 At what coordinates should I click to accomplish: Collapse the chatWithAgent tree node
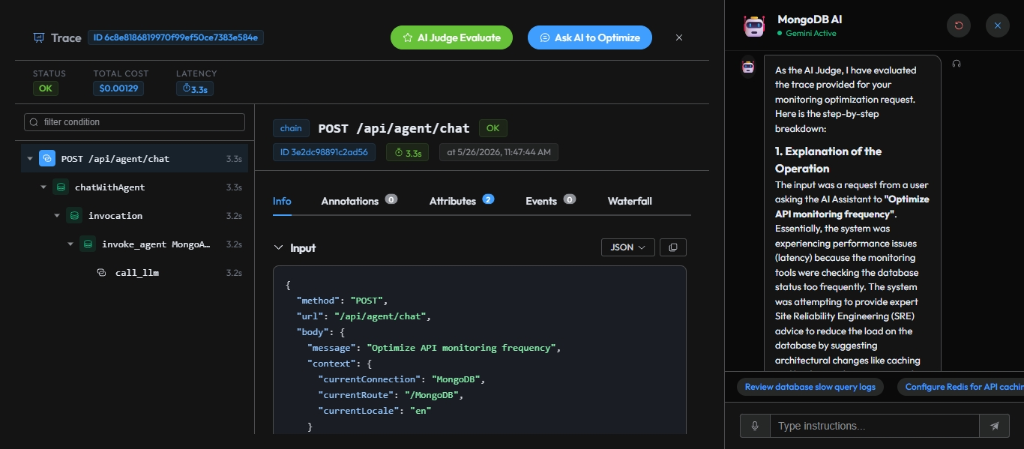click(44, 187)
